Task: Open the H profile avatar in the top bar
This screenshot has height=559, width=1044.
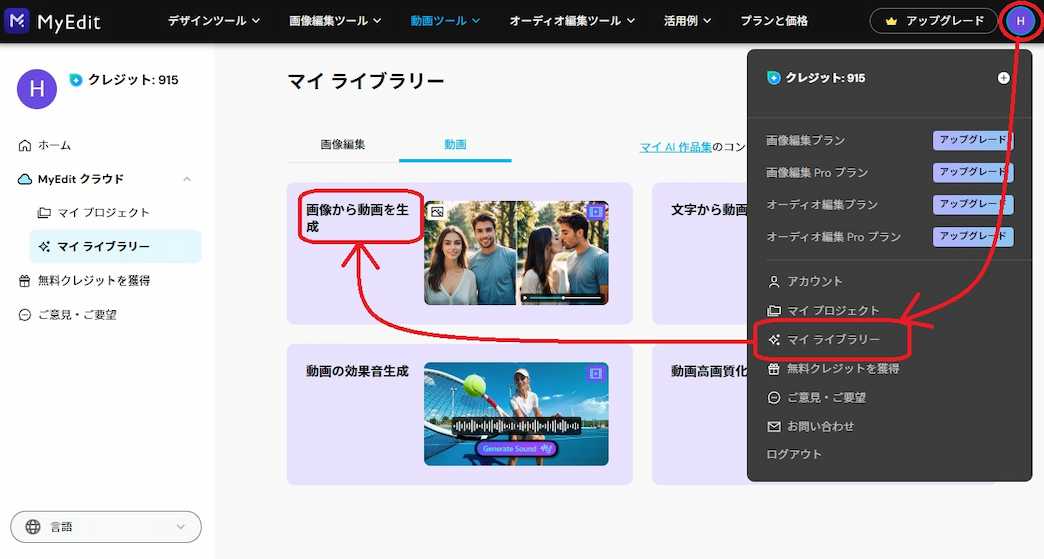Action: pos(1020,21)
